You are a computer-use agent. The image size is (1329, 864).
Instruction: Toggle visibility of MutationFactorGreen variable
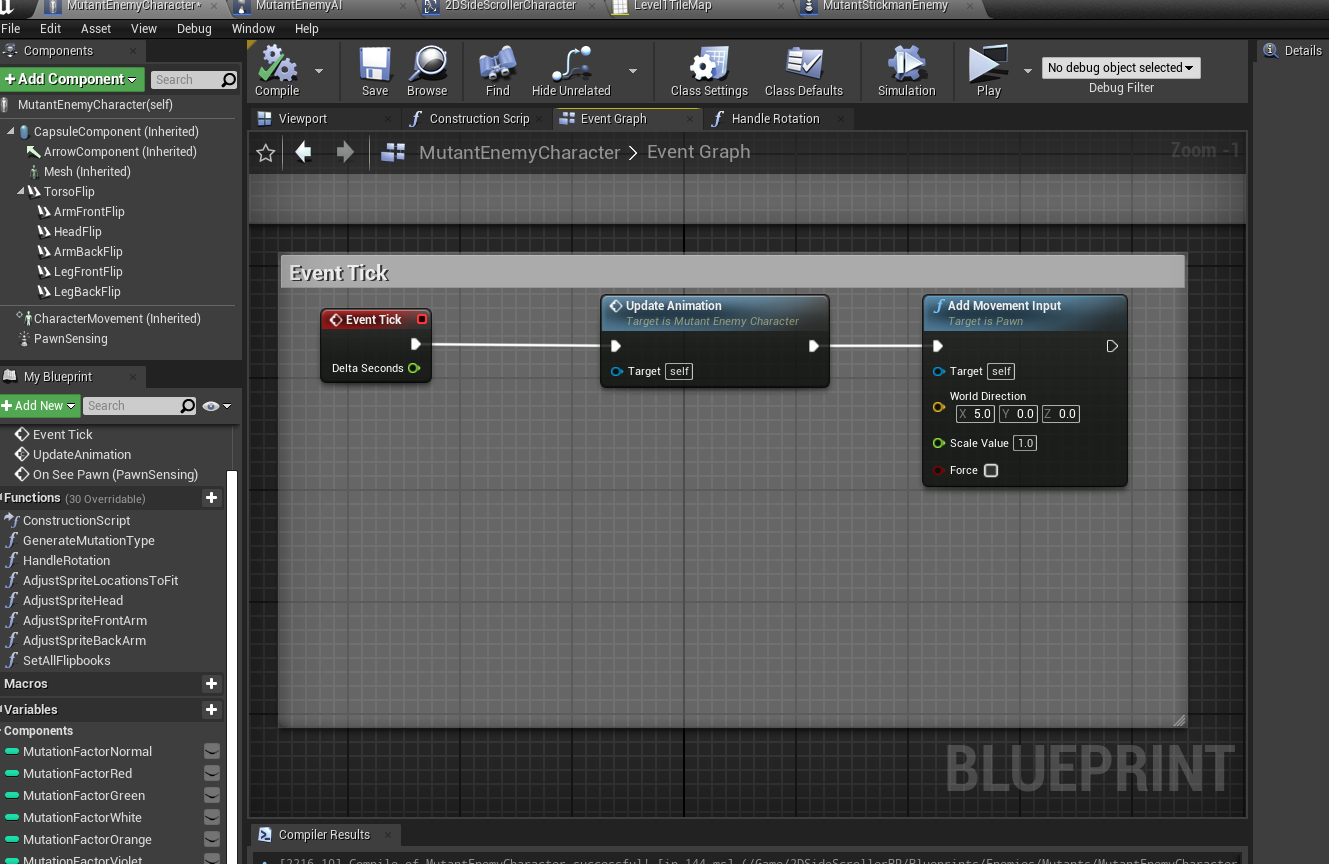212,796
